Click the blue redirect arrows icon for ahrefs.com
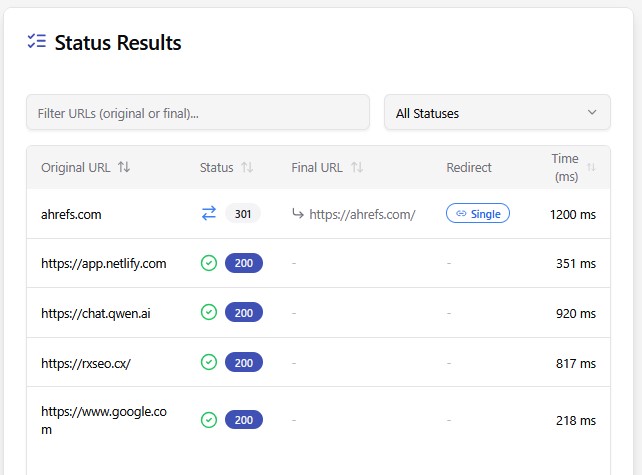Viewport: 642px width, 475px height. click(209, 213)
